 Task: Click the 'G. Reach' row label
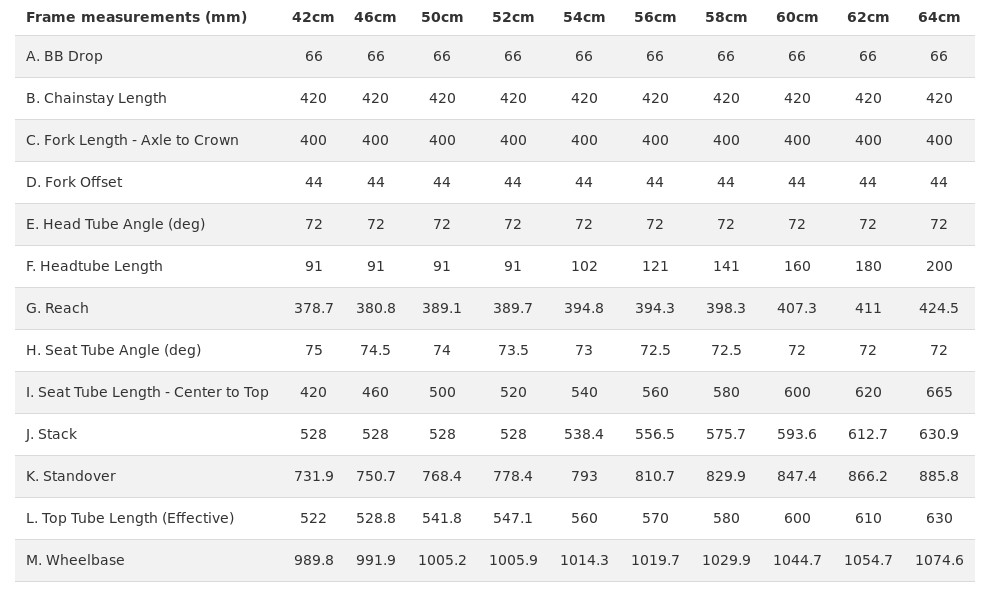click(x=57, y=308)
